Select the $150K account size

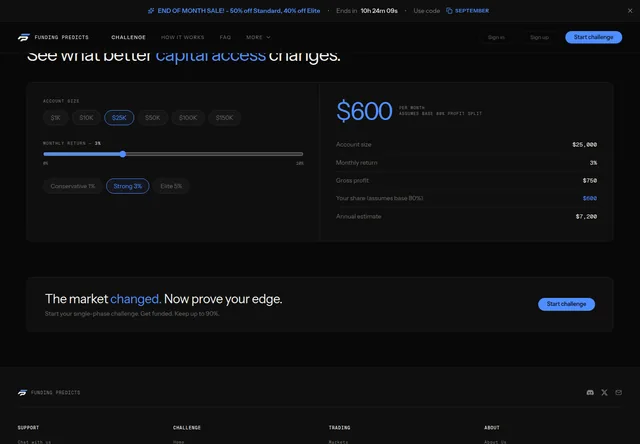(x=224, y=118)
